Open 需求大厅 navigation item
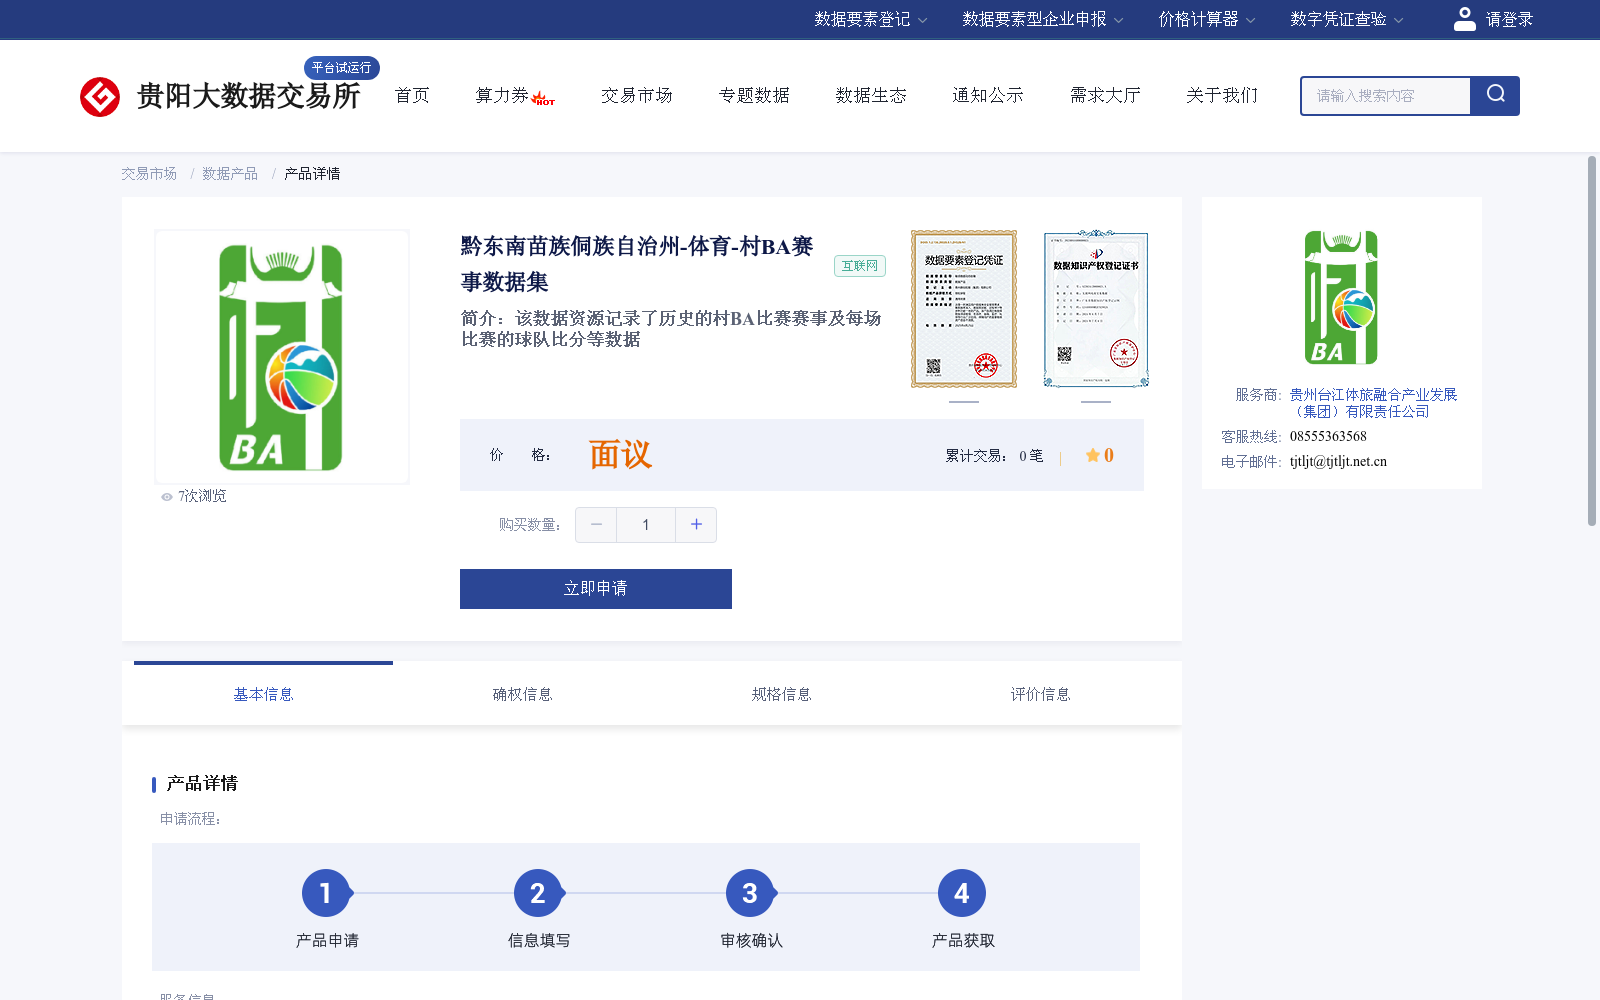 coord(1105,95)
